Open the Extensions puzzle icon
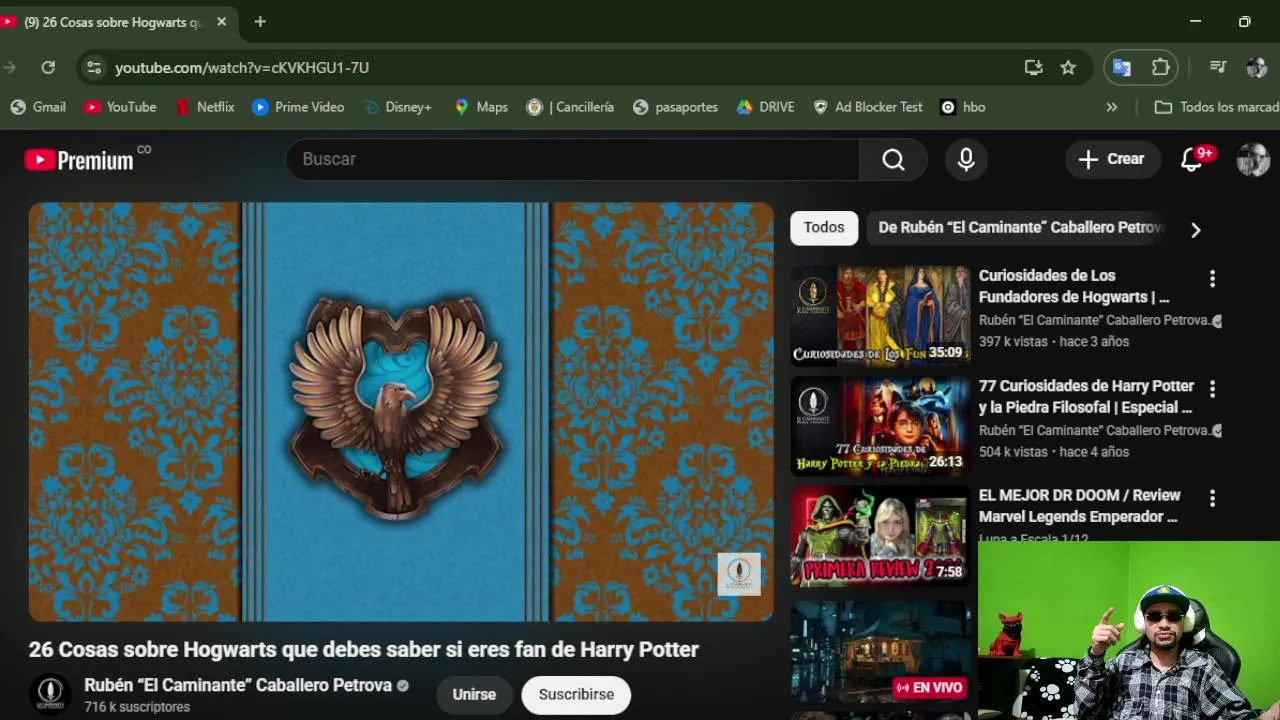Image resolution: width=1280 pixels, height=720 pixels. tap(1160, 67)
